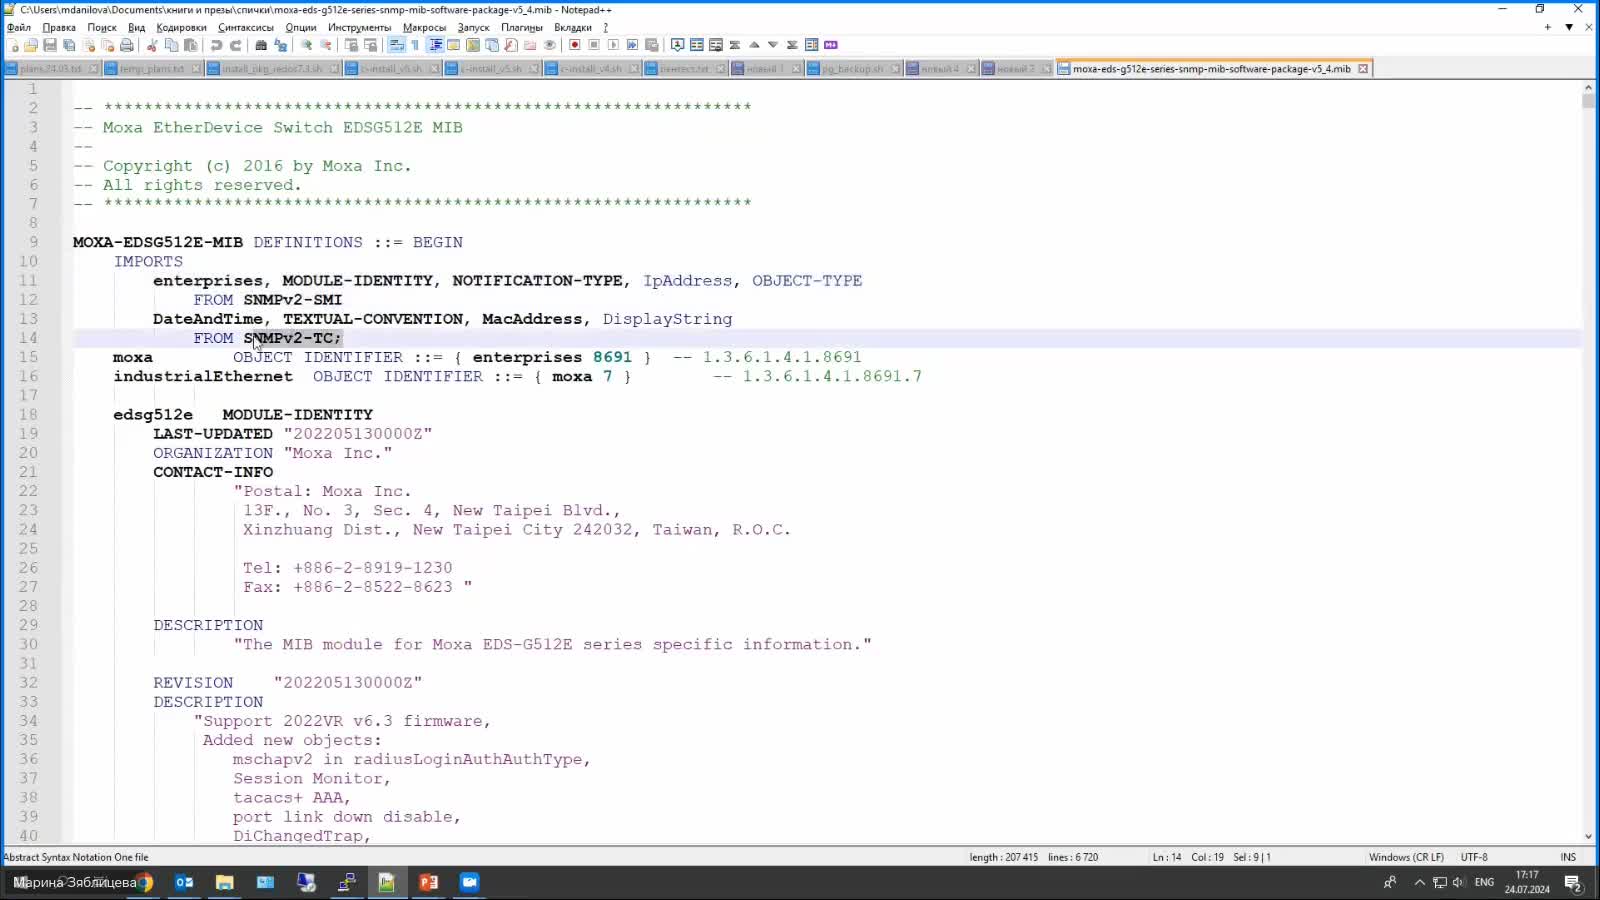Image resolution: width=1600 pixels, height=900 pixels.
Task: Open Find with the binoculars icon
Action: tap(261, 45)
